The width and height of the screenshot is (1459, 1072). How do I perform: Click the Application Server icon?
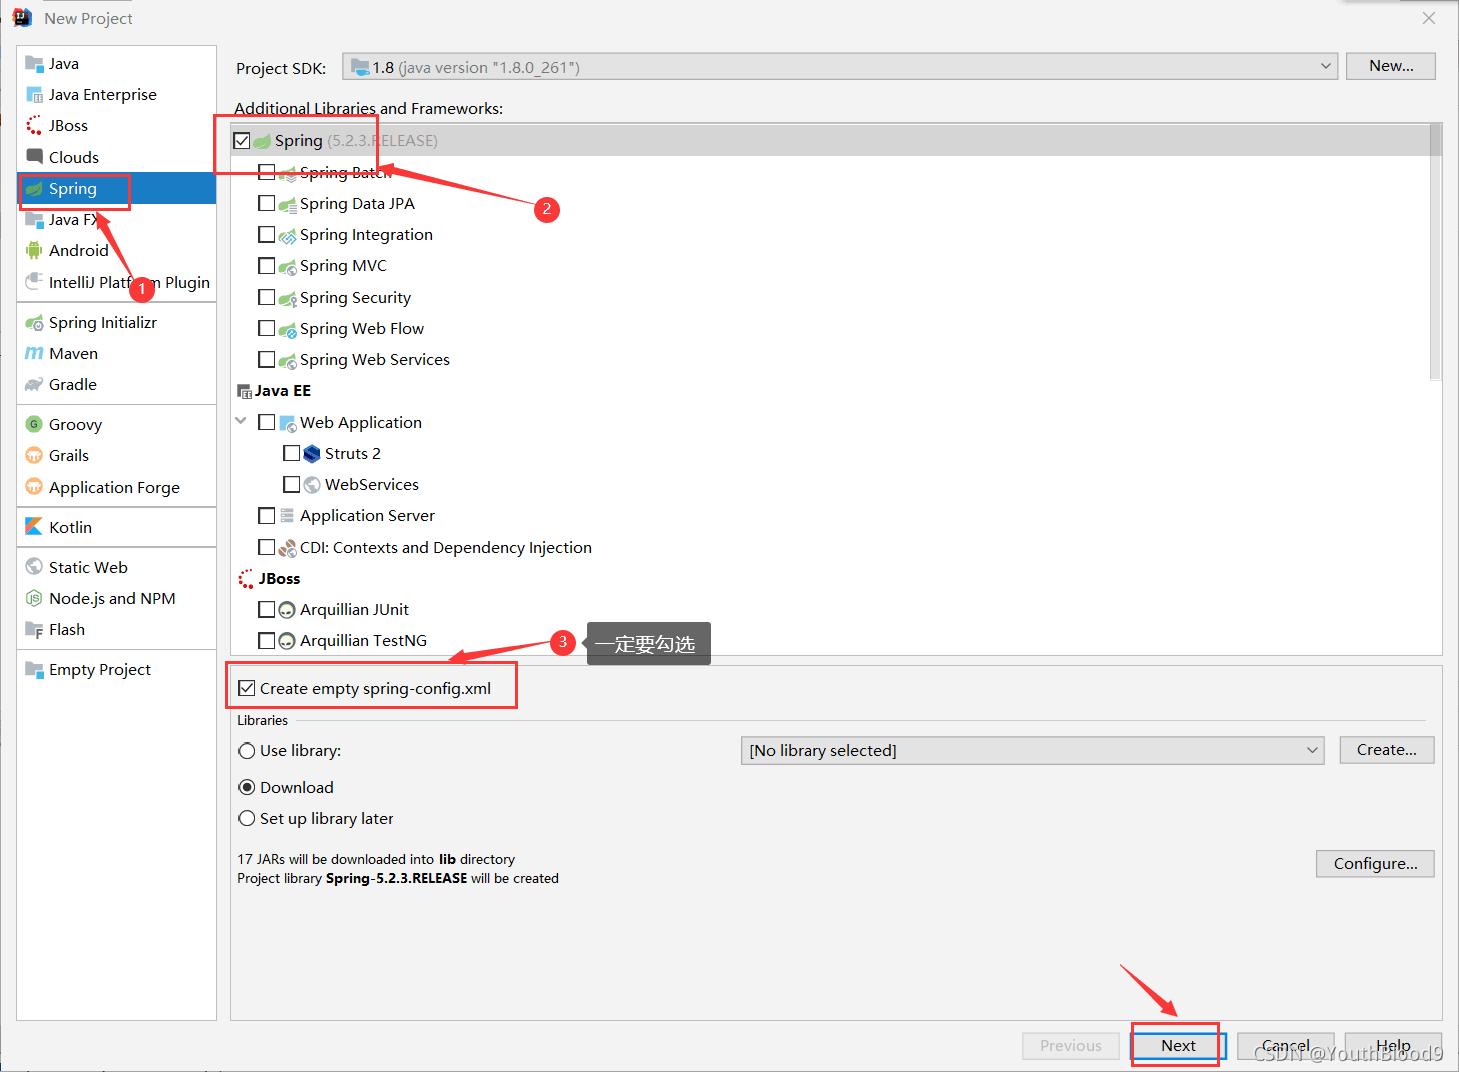(x=287, y=516)
